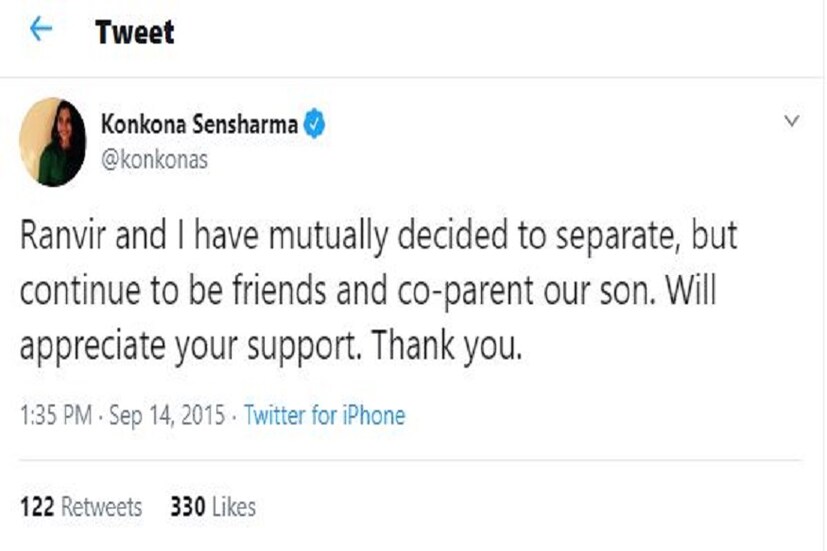Click the blue verified badge

[x=316, y=127]
